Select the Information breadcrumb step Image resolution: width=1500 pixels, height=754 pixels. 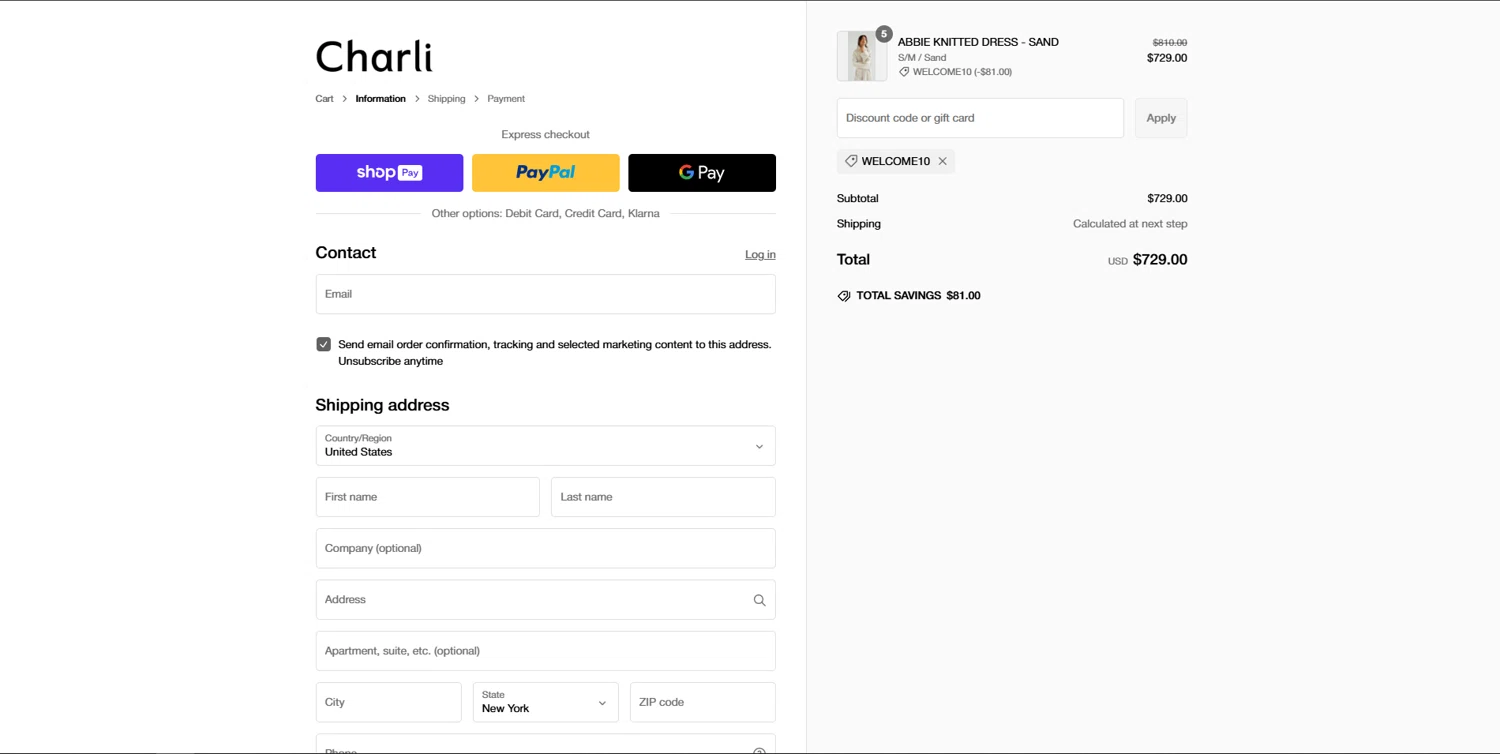tap(381, 99)
